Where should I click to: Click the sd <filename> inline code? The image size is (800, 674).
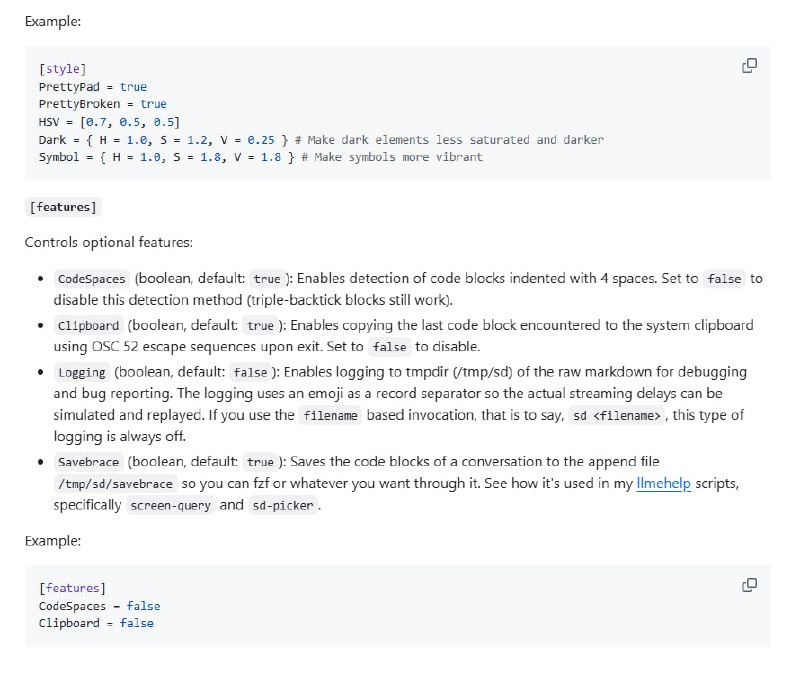(x=615, y=416)
